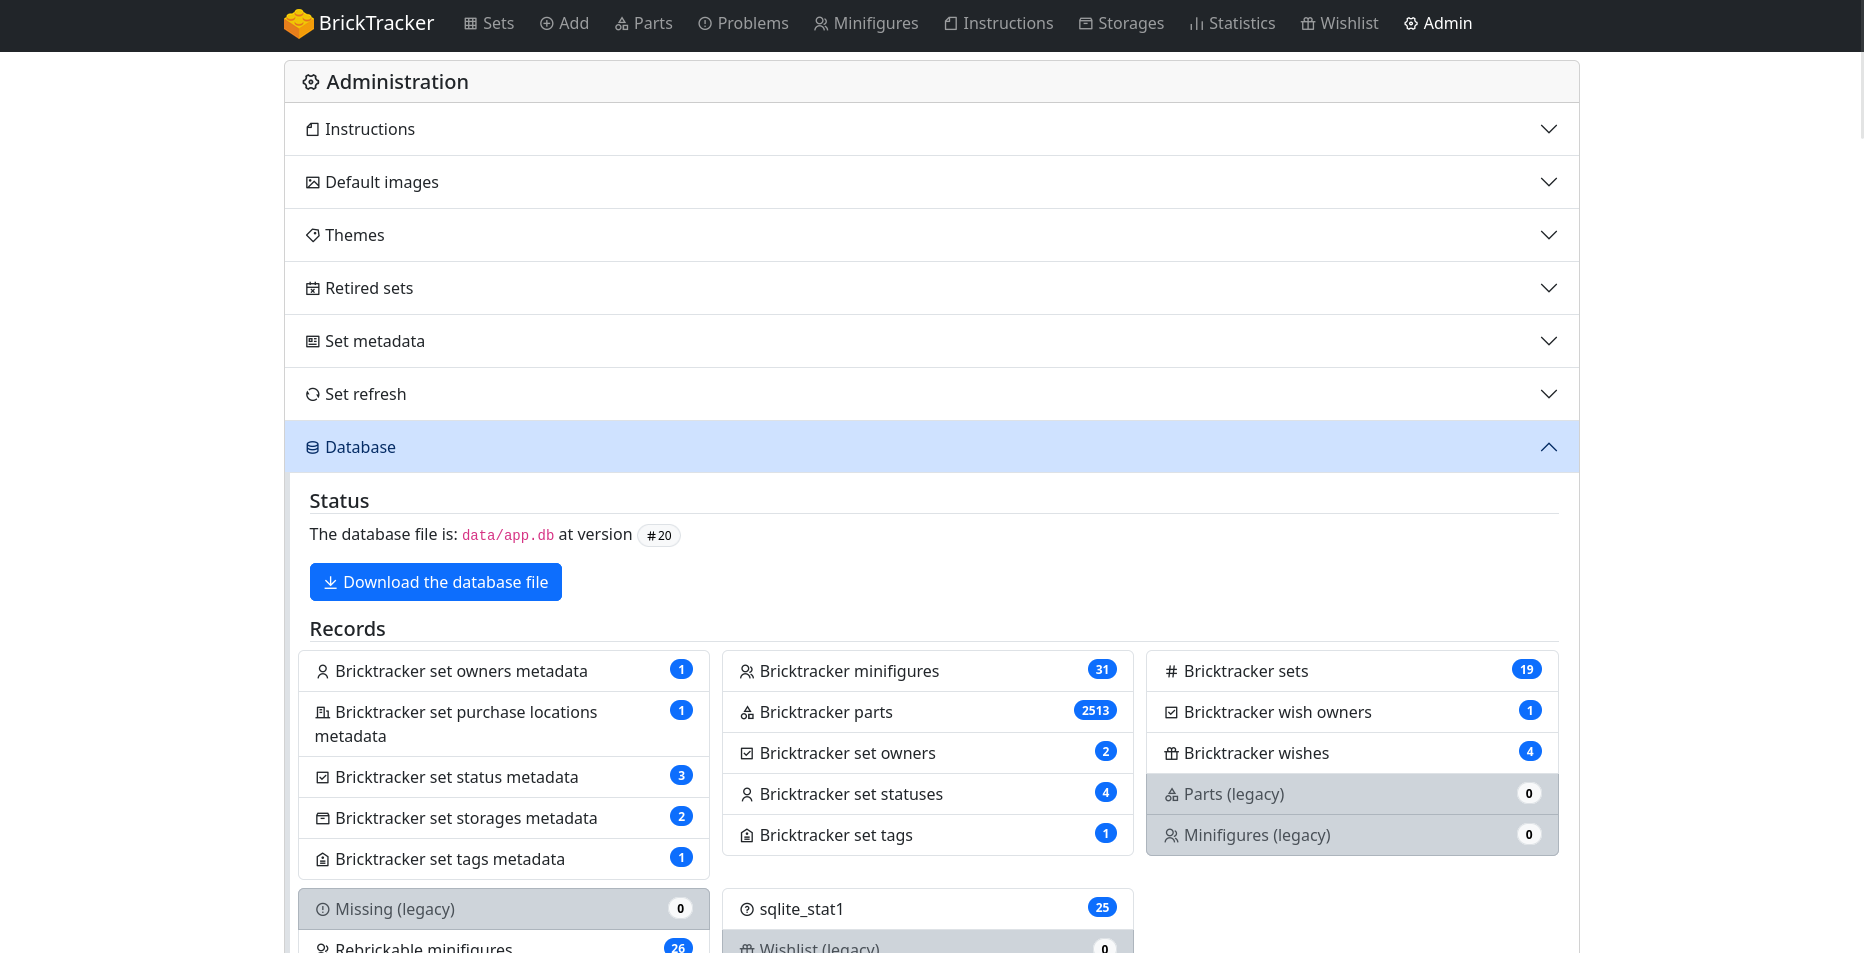Open the Sets page in navbar
The width and height of the screenshot is (1864, 953).
coord(488,23)
